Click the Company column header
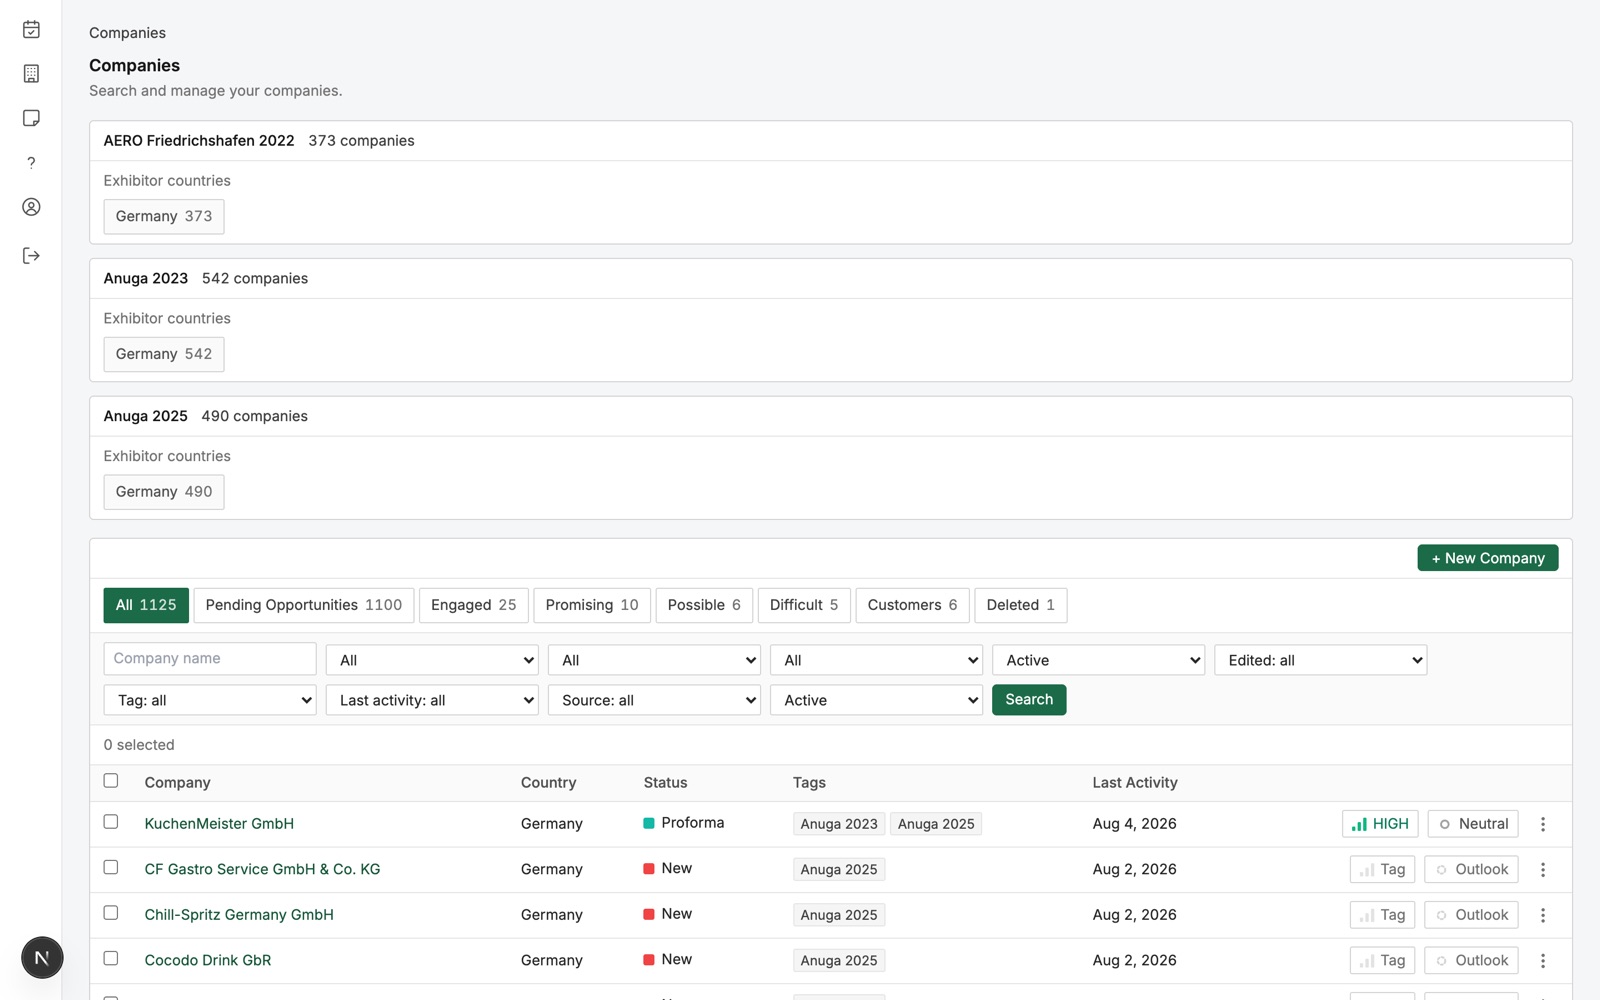The image size is (1600, 1000). pos(177,783)
